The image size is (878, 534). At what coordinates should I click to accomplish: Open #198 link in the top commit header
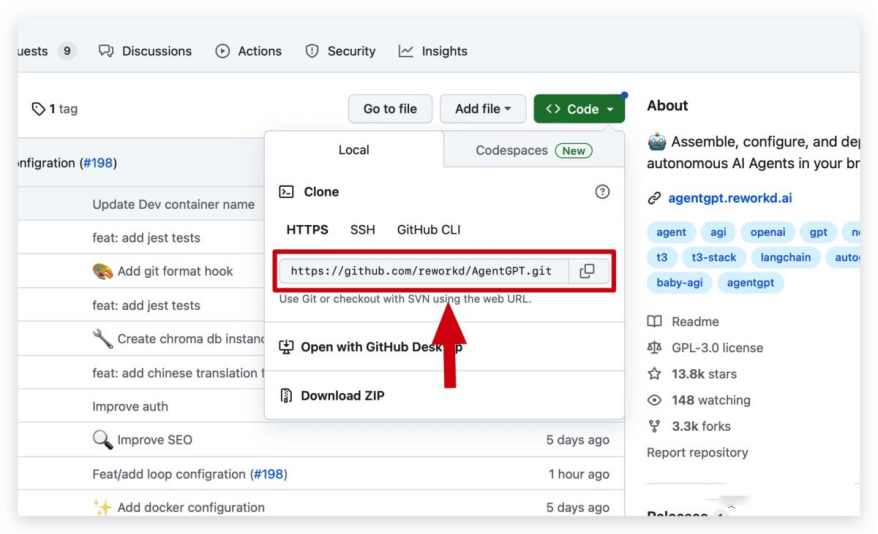pos(98,163)
